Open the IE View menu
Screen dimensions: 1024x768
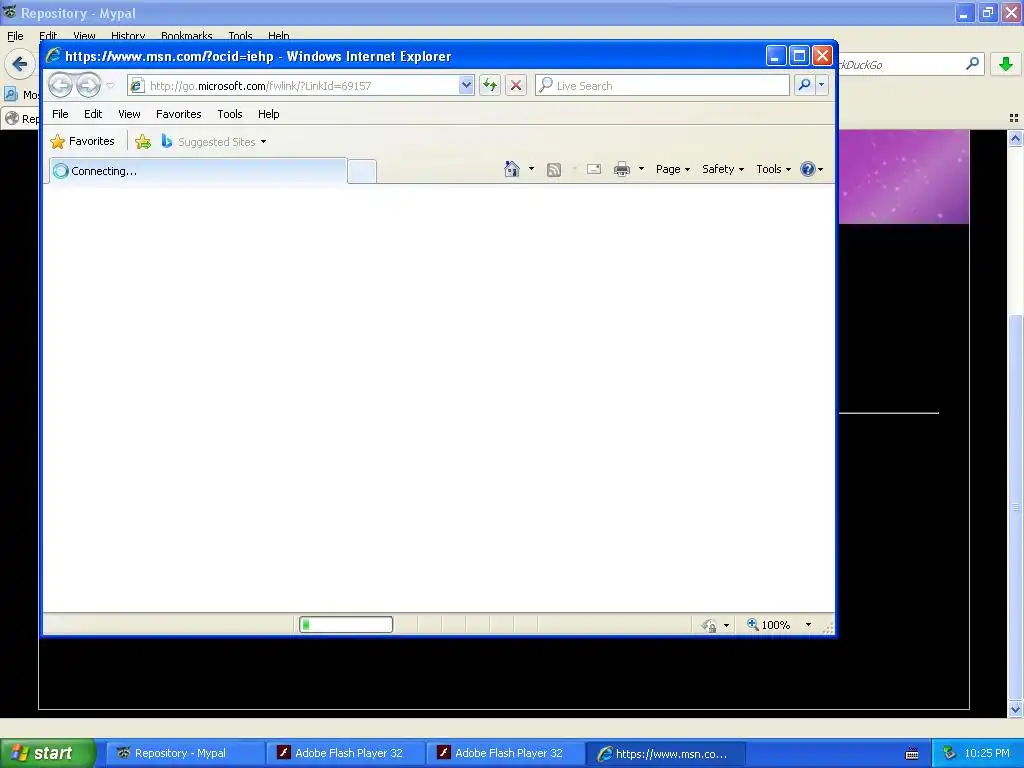pyautogui.click(x=129, y=114)
